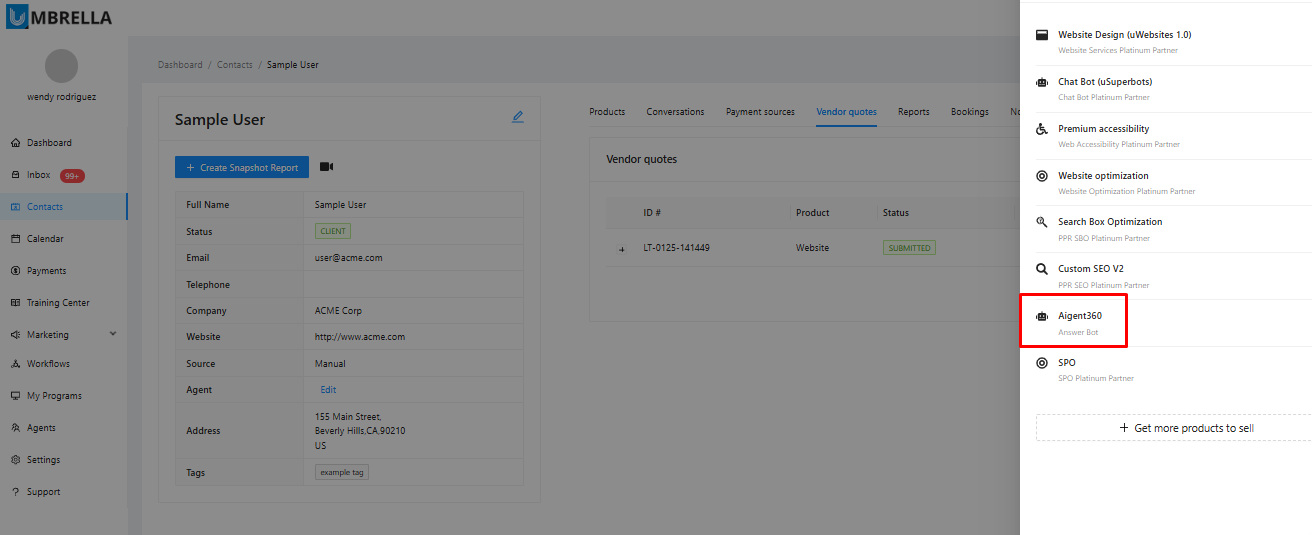
Task: Click the Agent Edit link
Action: tap(328, 390)
